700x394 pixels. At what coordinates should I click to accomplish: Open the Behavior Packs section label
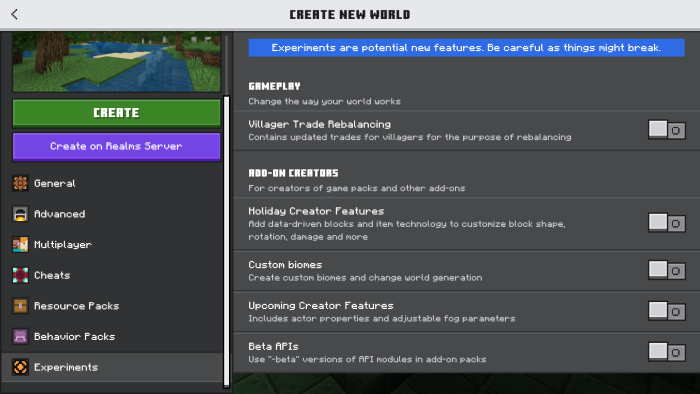pos(75,336)
